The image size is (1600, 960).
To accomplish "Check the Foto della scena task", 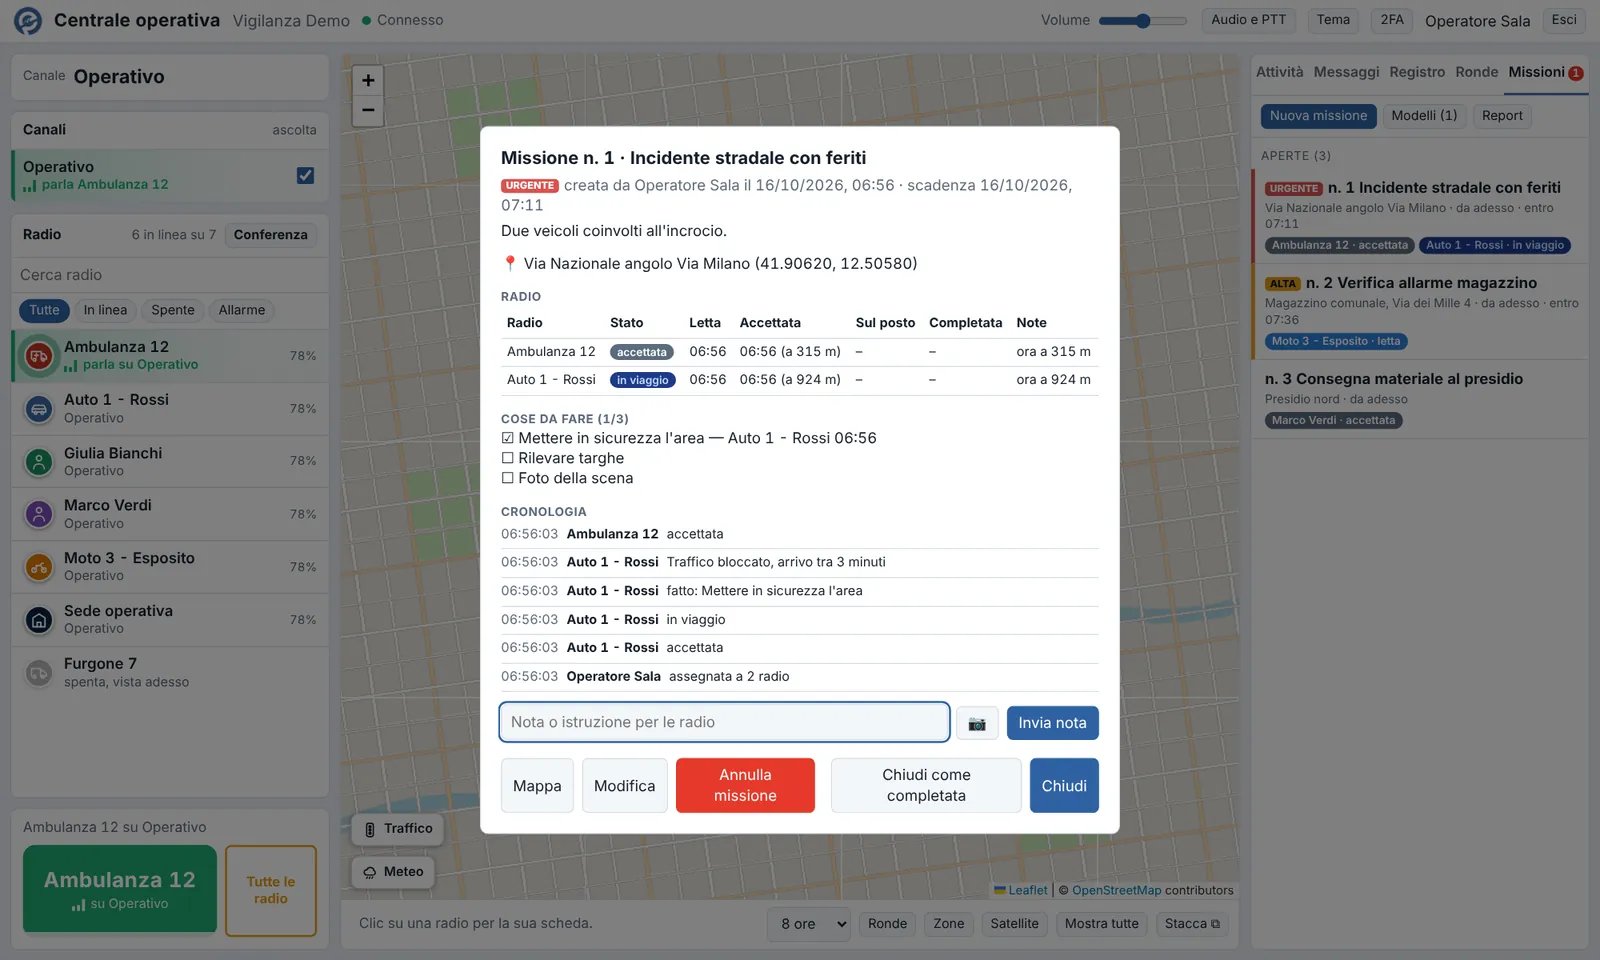I will 508,478.
